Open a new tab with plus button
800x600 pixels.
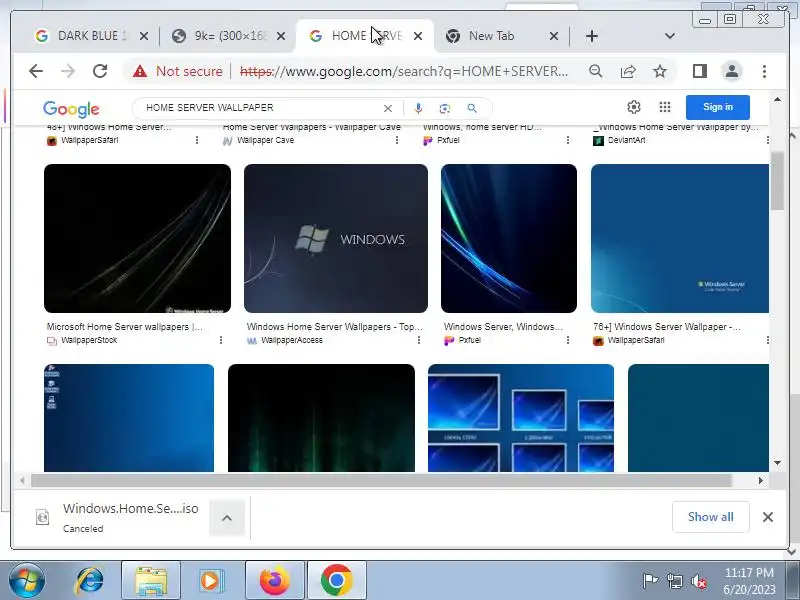591,36
